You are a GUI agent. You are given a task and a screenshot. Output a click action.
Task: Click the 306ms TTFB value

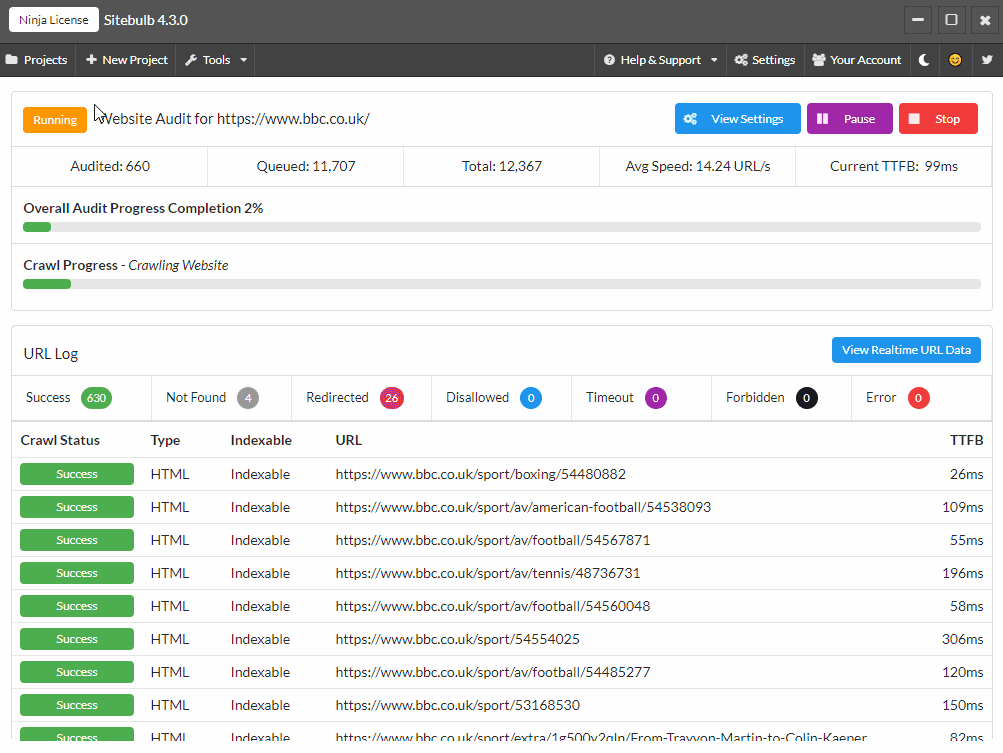pos(962,639)
